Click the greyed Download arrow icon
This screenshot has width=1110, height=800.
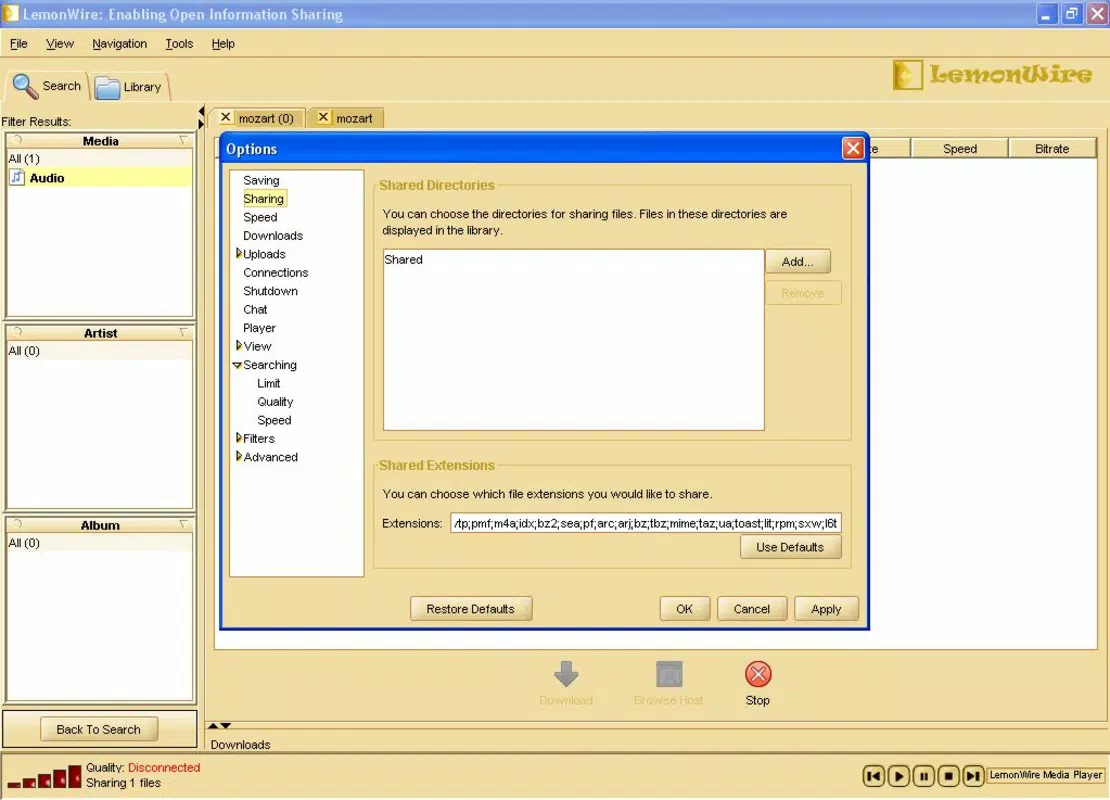(x=566, y=675)
